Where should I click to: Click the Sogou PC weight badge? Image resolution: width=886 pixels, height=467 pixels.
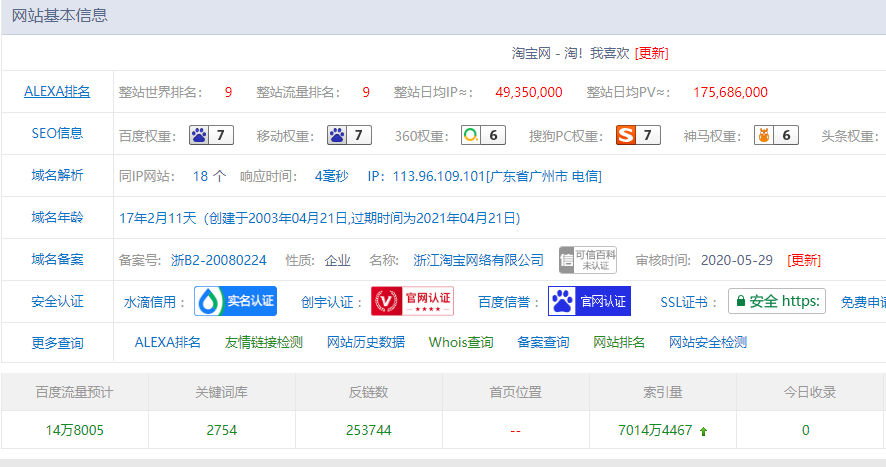[638, 135]
